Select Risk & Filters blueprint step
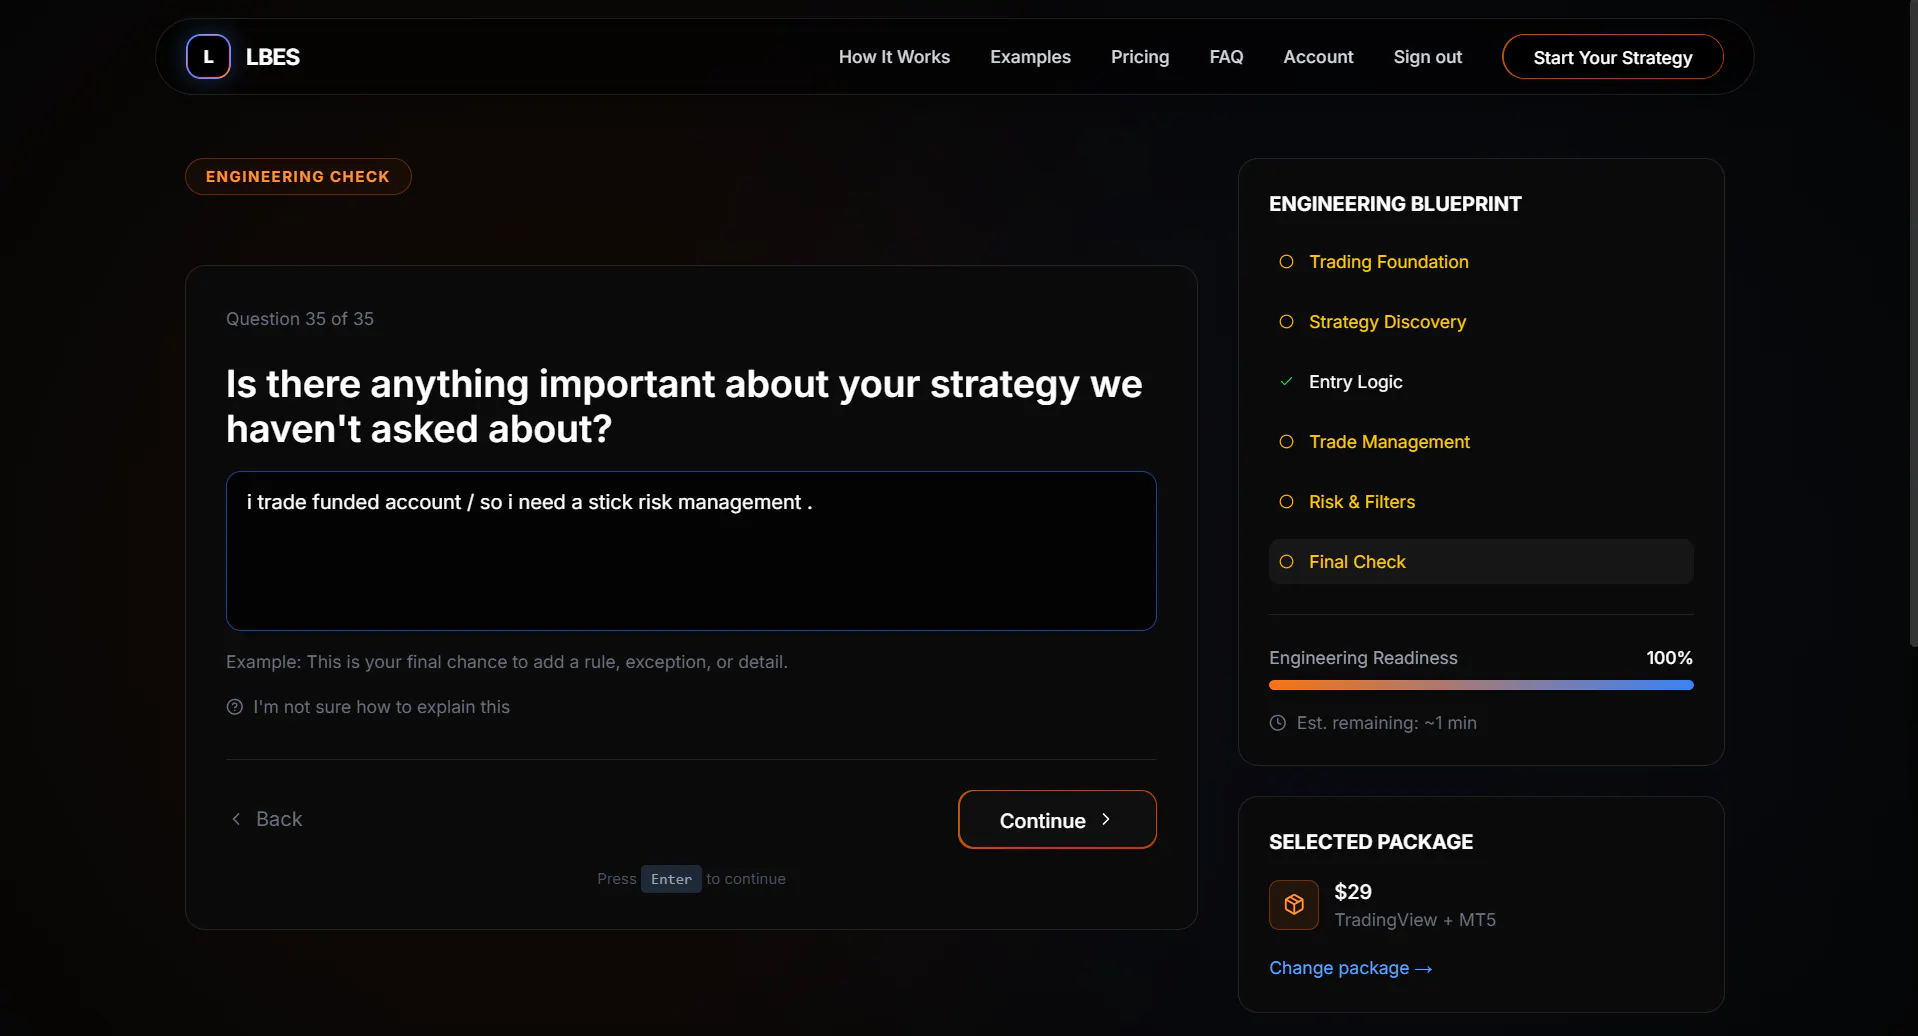Screen dimensions: 1918x1036 tap(1362, 502)
